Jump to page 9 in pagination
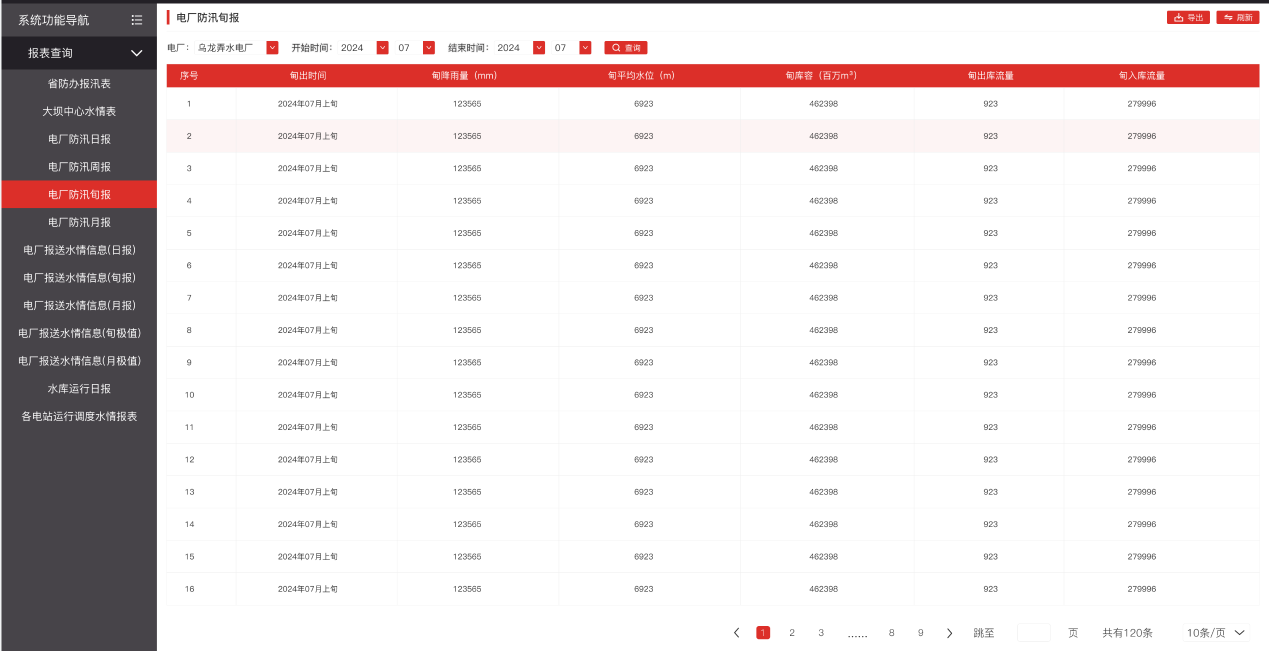The height and width of the screenshot is (651, 1269). tap(921, 633)
